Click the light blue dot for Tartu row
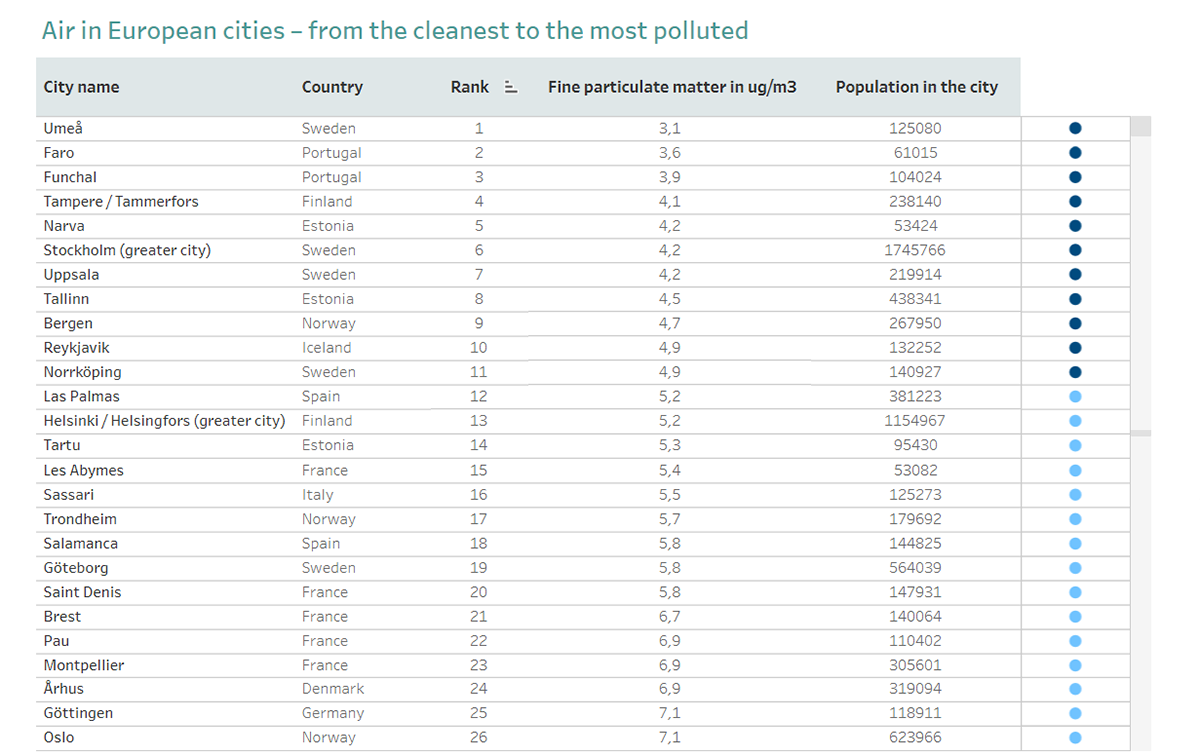 pyautogui.click(x=1075, y=445)
